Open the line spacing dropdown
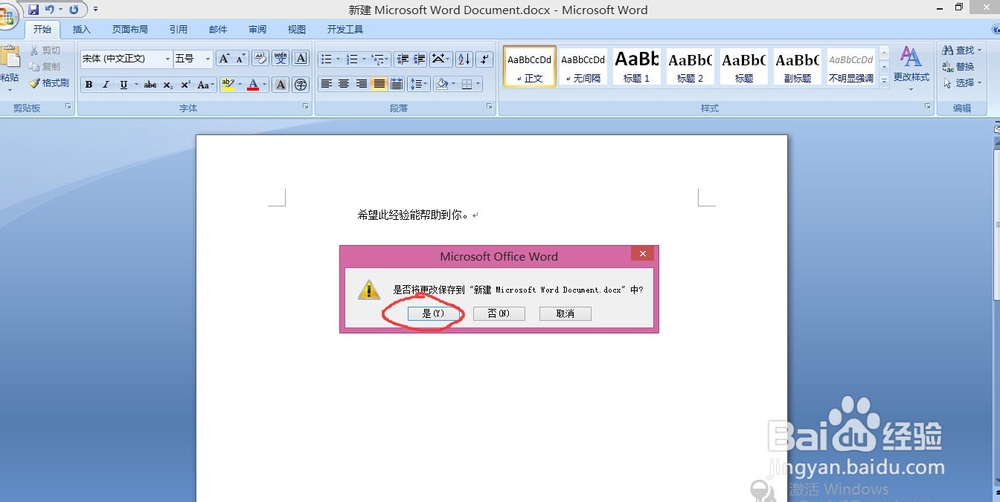 point(426,84)
